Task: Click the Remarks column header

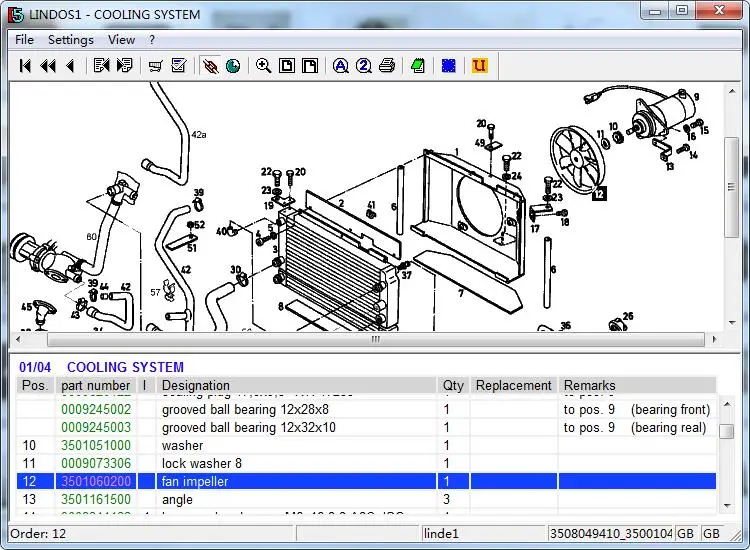Action: tap(637, 385)
